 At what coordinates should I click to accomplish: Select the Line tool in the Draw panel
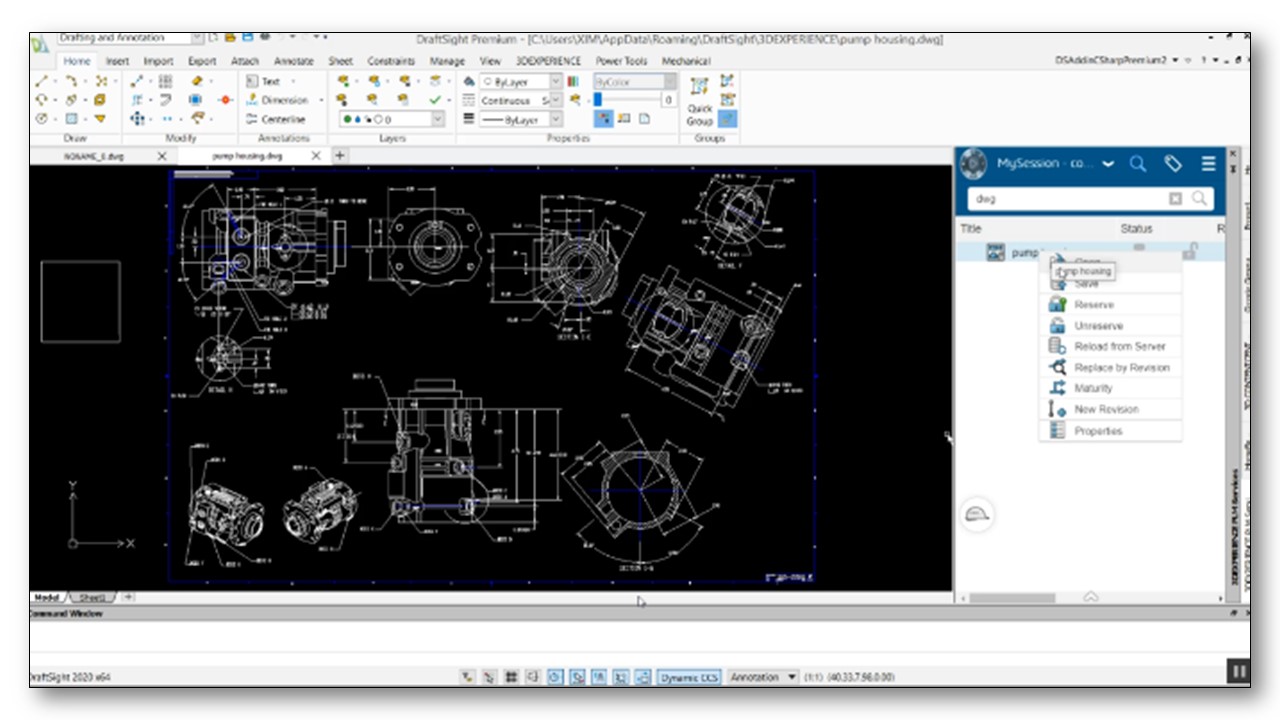[41, 81]
